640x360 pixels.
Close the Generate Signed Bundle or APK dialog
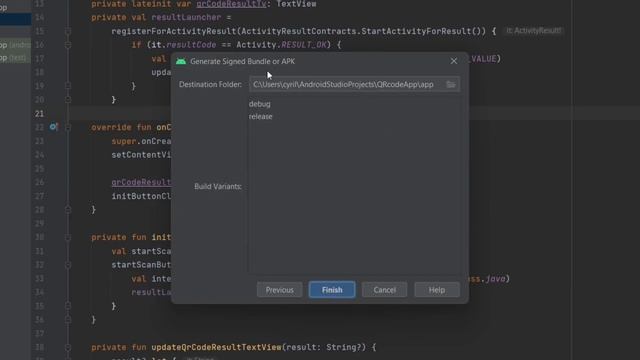(x=454, y=61)
